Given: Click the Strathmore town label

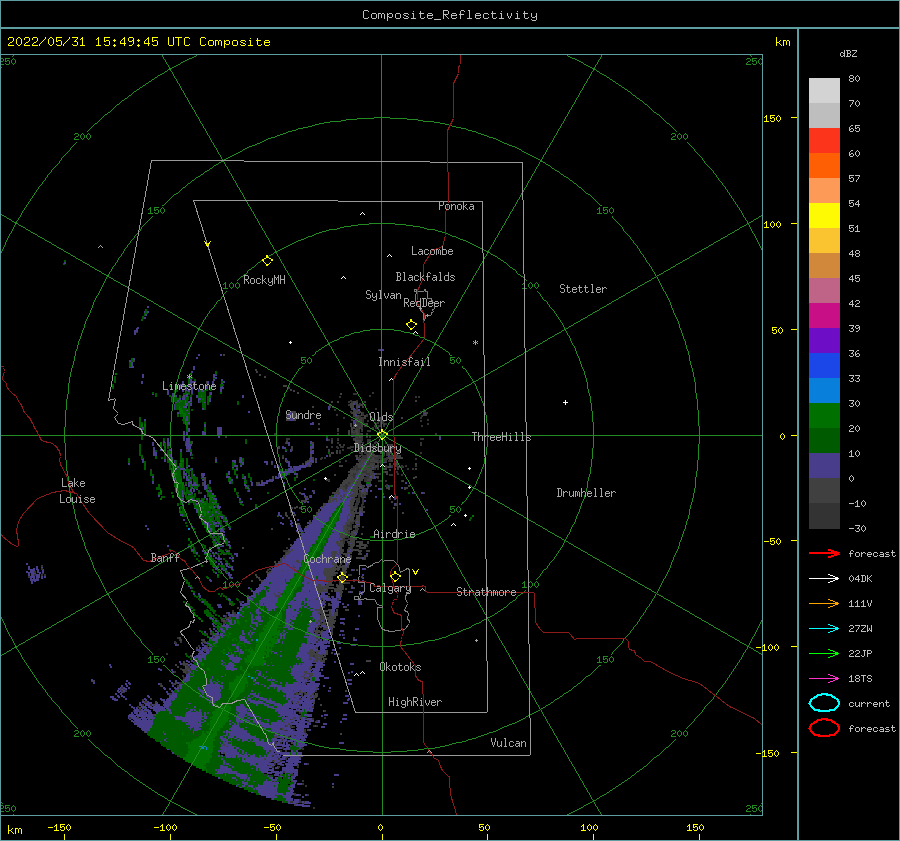Looking at the screenshot, I should [486, 592].
